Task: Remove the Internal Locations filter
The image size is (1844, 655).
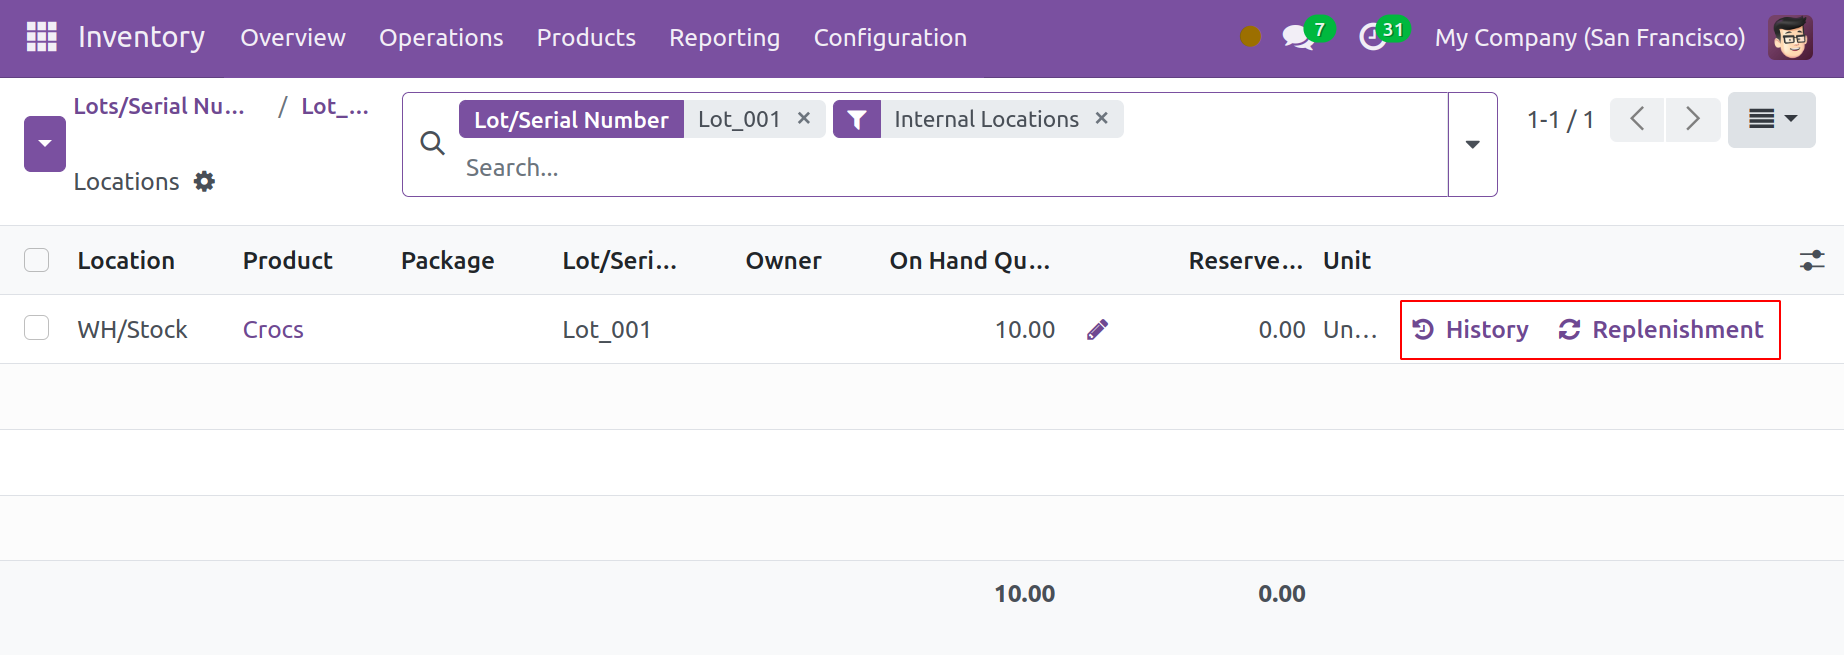Action: 1101,118
